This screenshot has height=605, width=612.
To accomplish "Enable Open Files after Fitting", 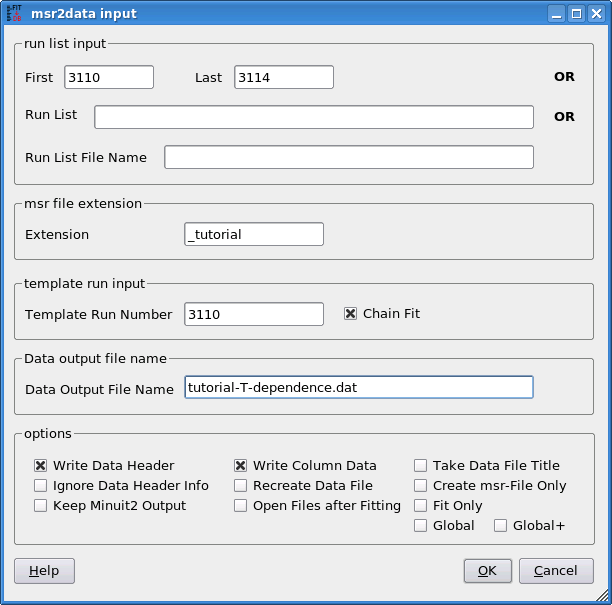I will [241, 506].
